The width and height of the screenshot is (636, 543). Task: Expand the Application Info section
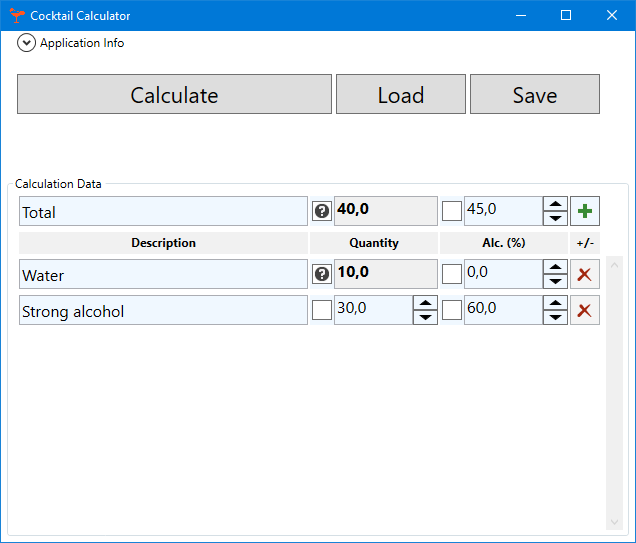coord(26,43)
